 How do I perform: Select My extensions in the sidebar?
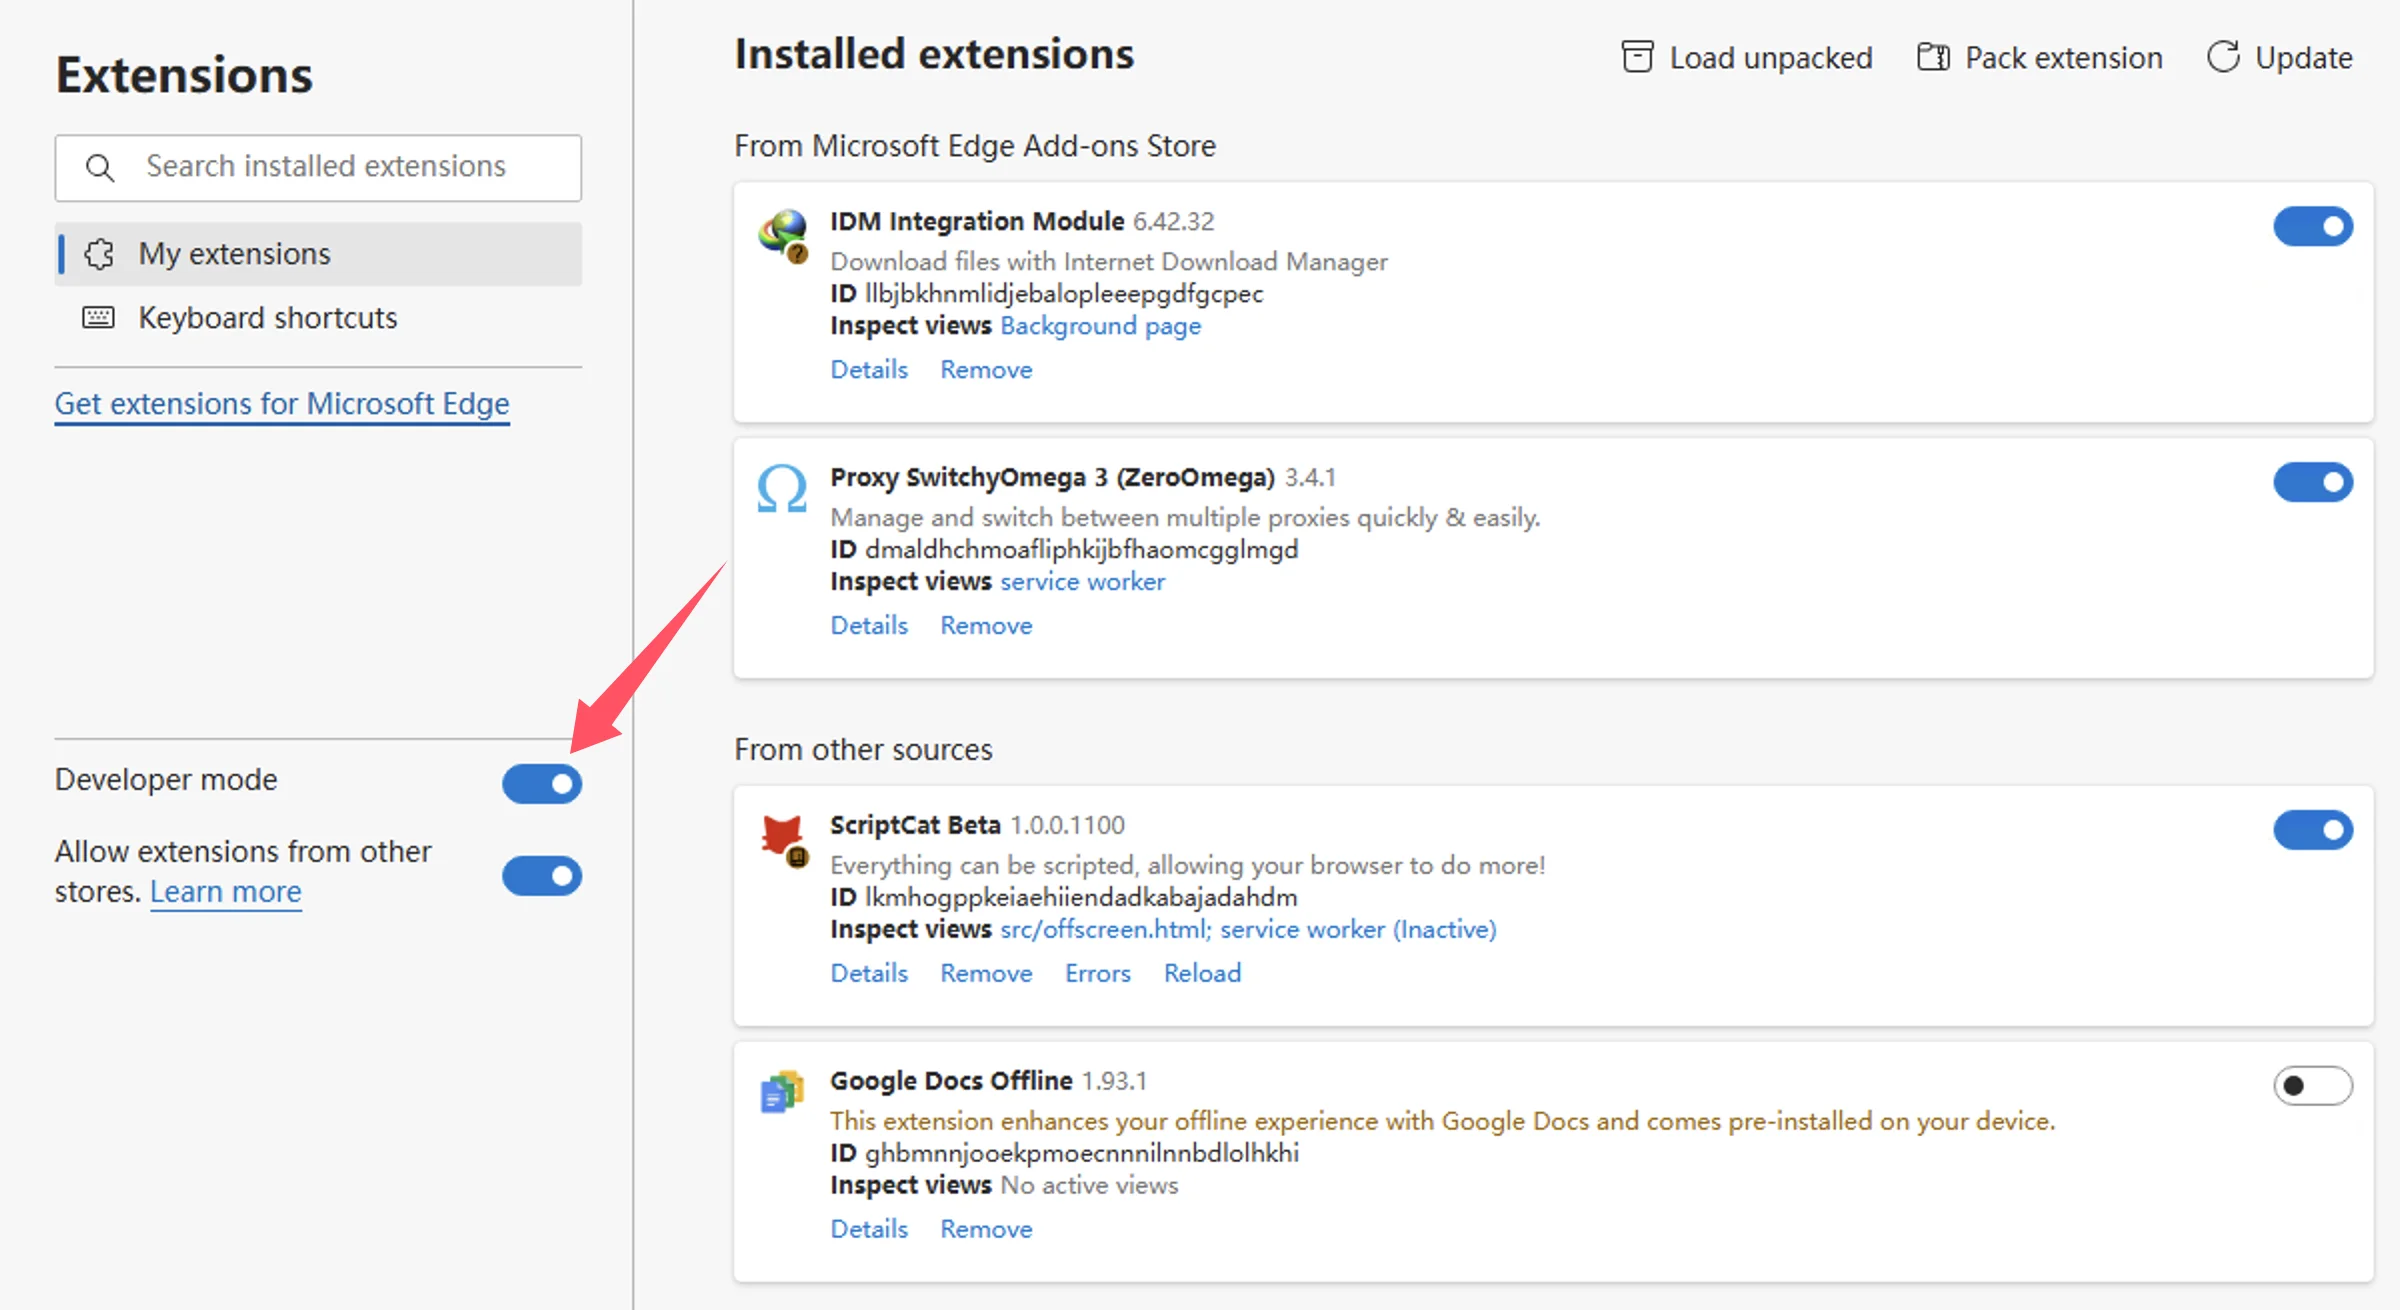(318, 254)
